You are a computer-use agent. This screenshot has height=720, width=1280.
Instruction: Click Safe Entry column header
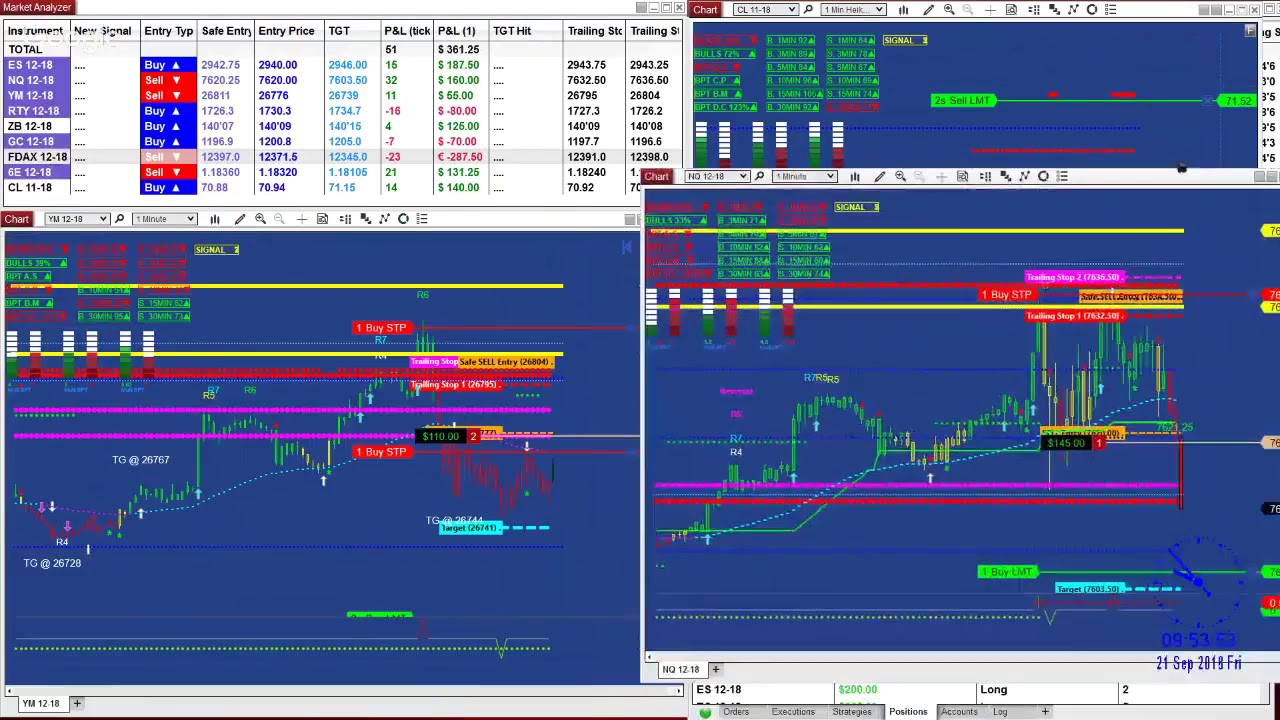(226, 31)
